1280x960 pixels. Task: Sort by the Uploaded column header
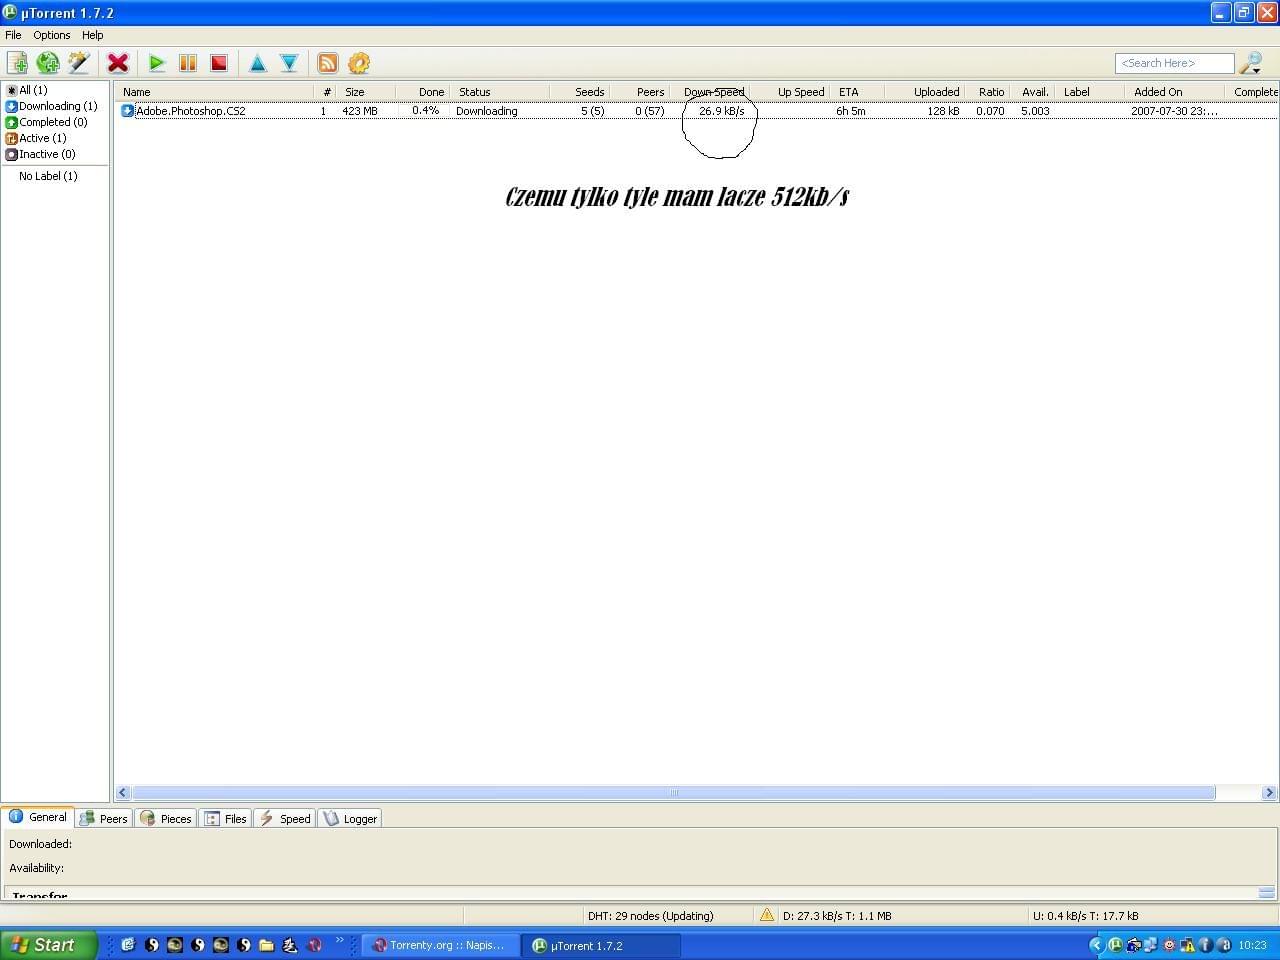pos(925,92)
